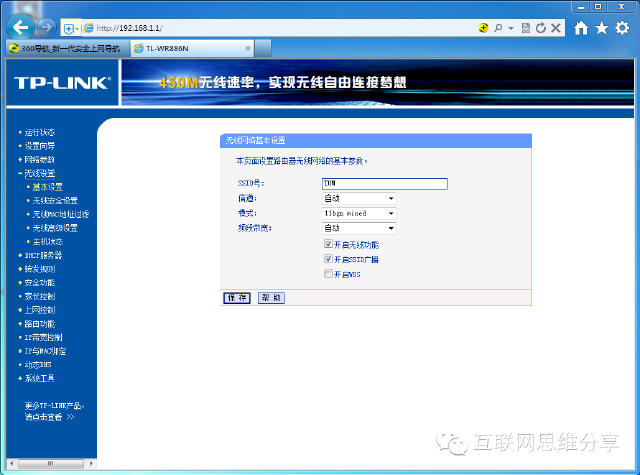Enable the 开启WDS checkbox
Image resolution: width=640 pixels, height=475 pixels.
[x=328, y=273]
